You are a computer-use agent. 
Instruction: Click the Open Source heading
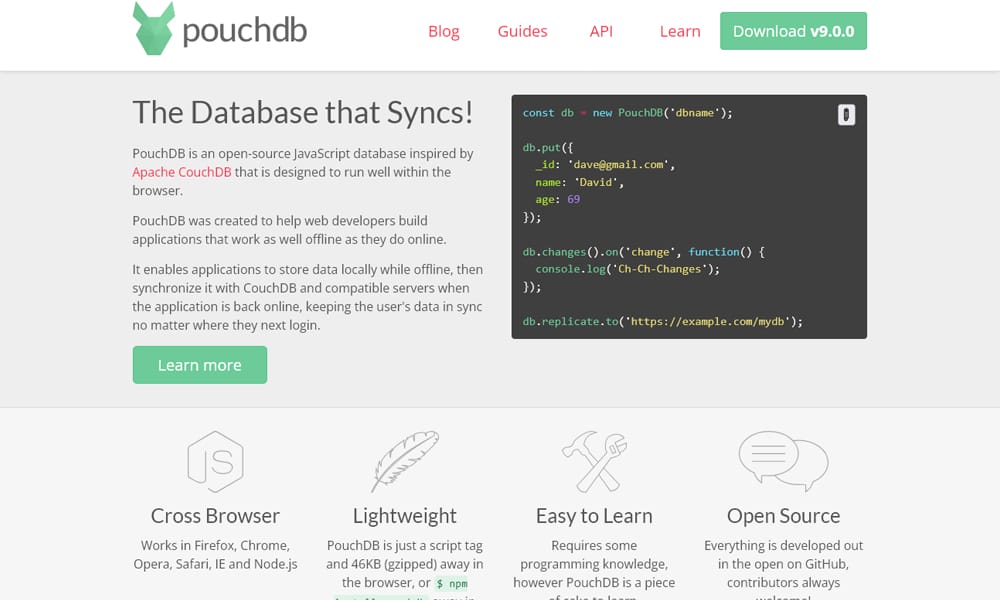click(x=783, y=516)
